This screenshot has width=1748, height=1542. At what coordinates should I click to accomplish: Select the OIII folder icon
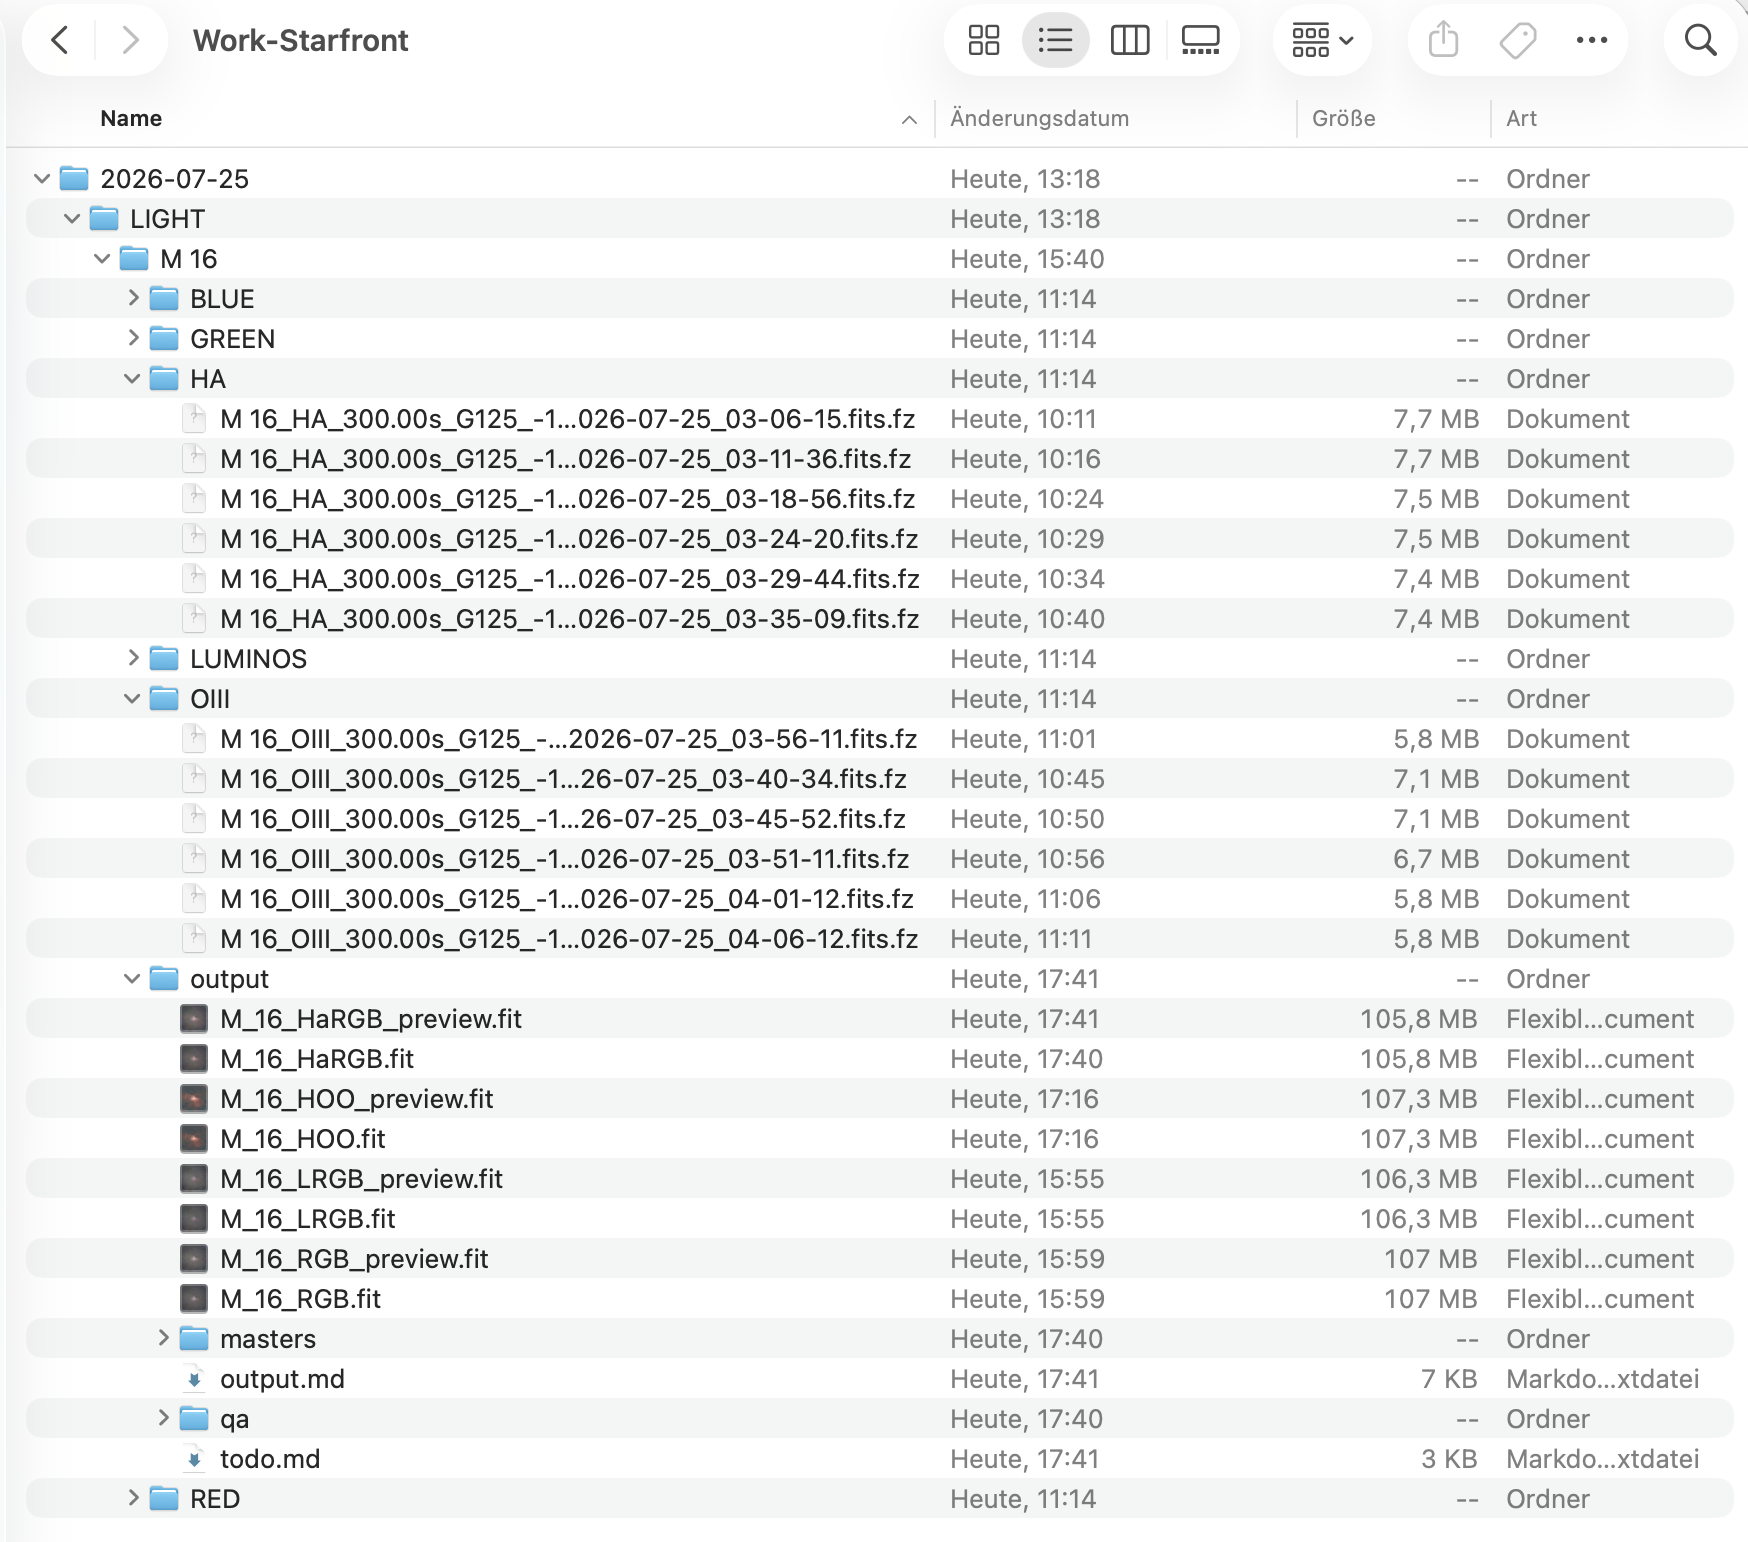(164, 699)
